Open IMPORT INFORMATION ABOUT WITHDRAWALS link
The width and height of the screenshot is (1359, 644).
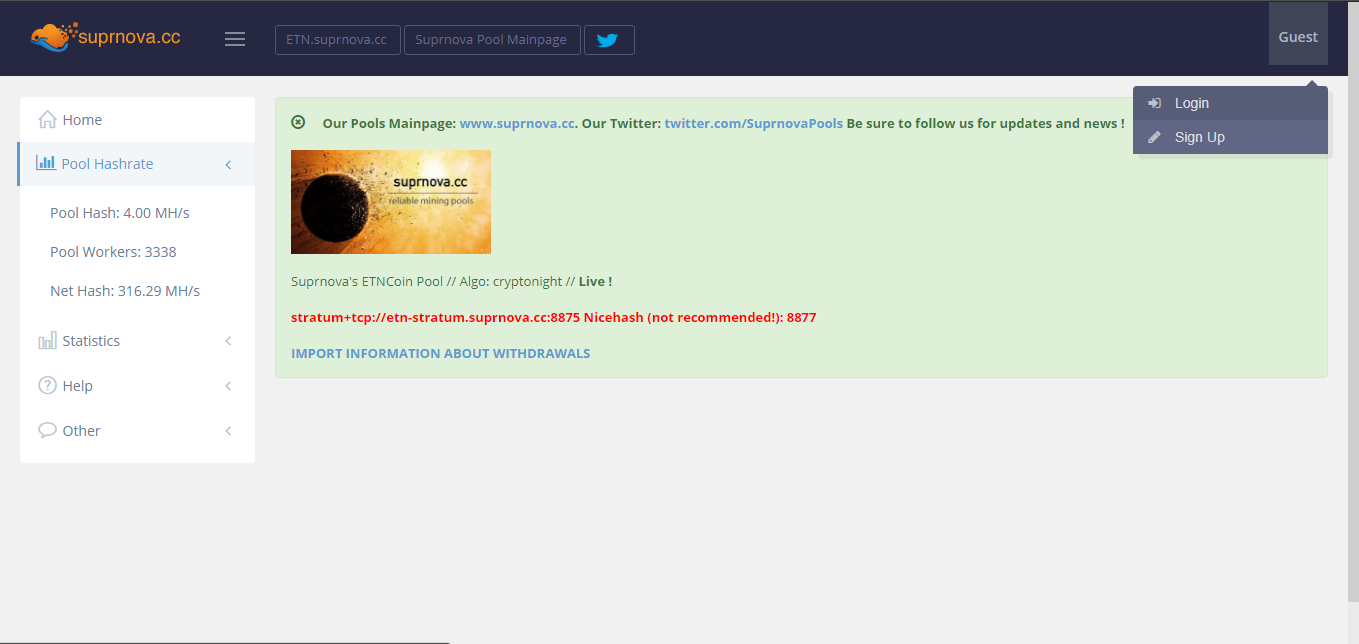(x=441, y=353)
